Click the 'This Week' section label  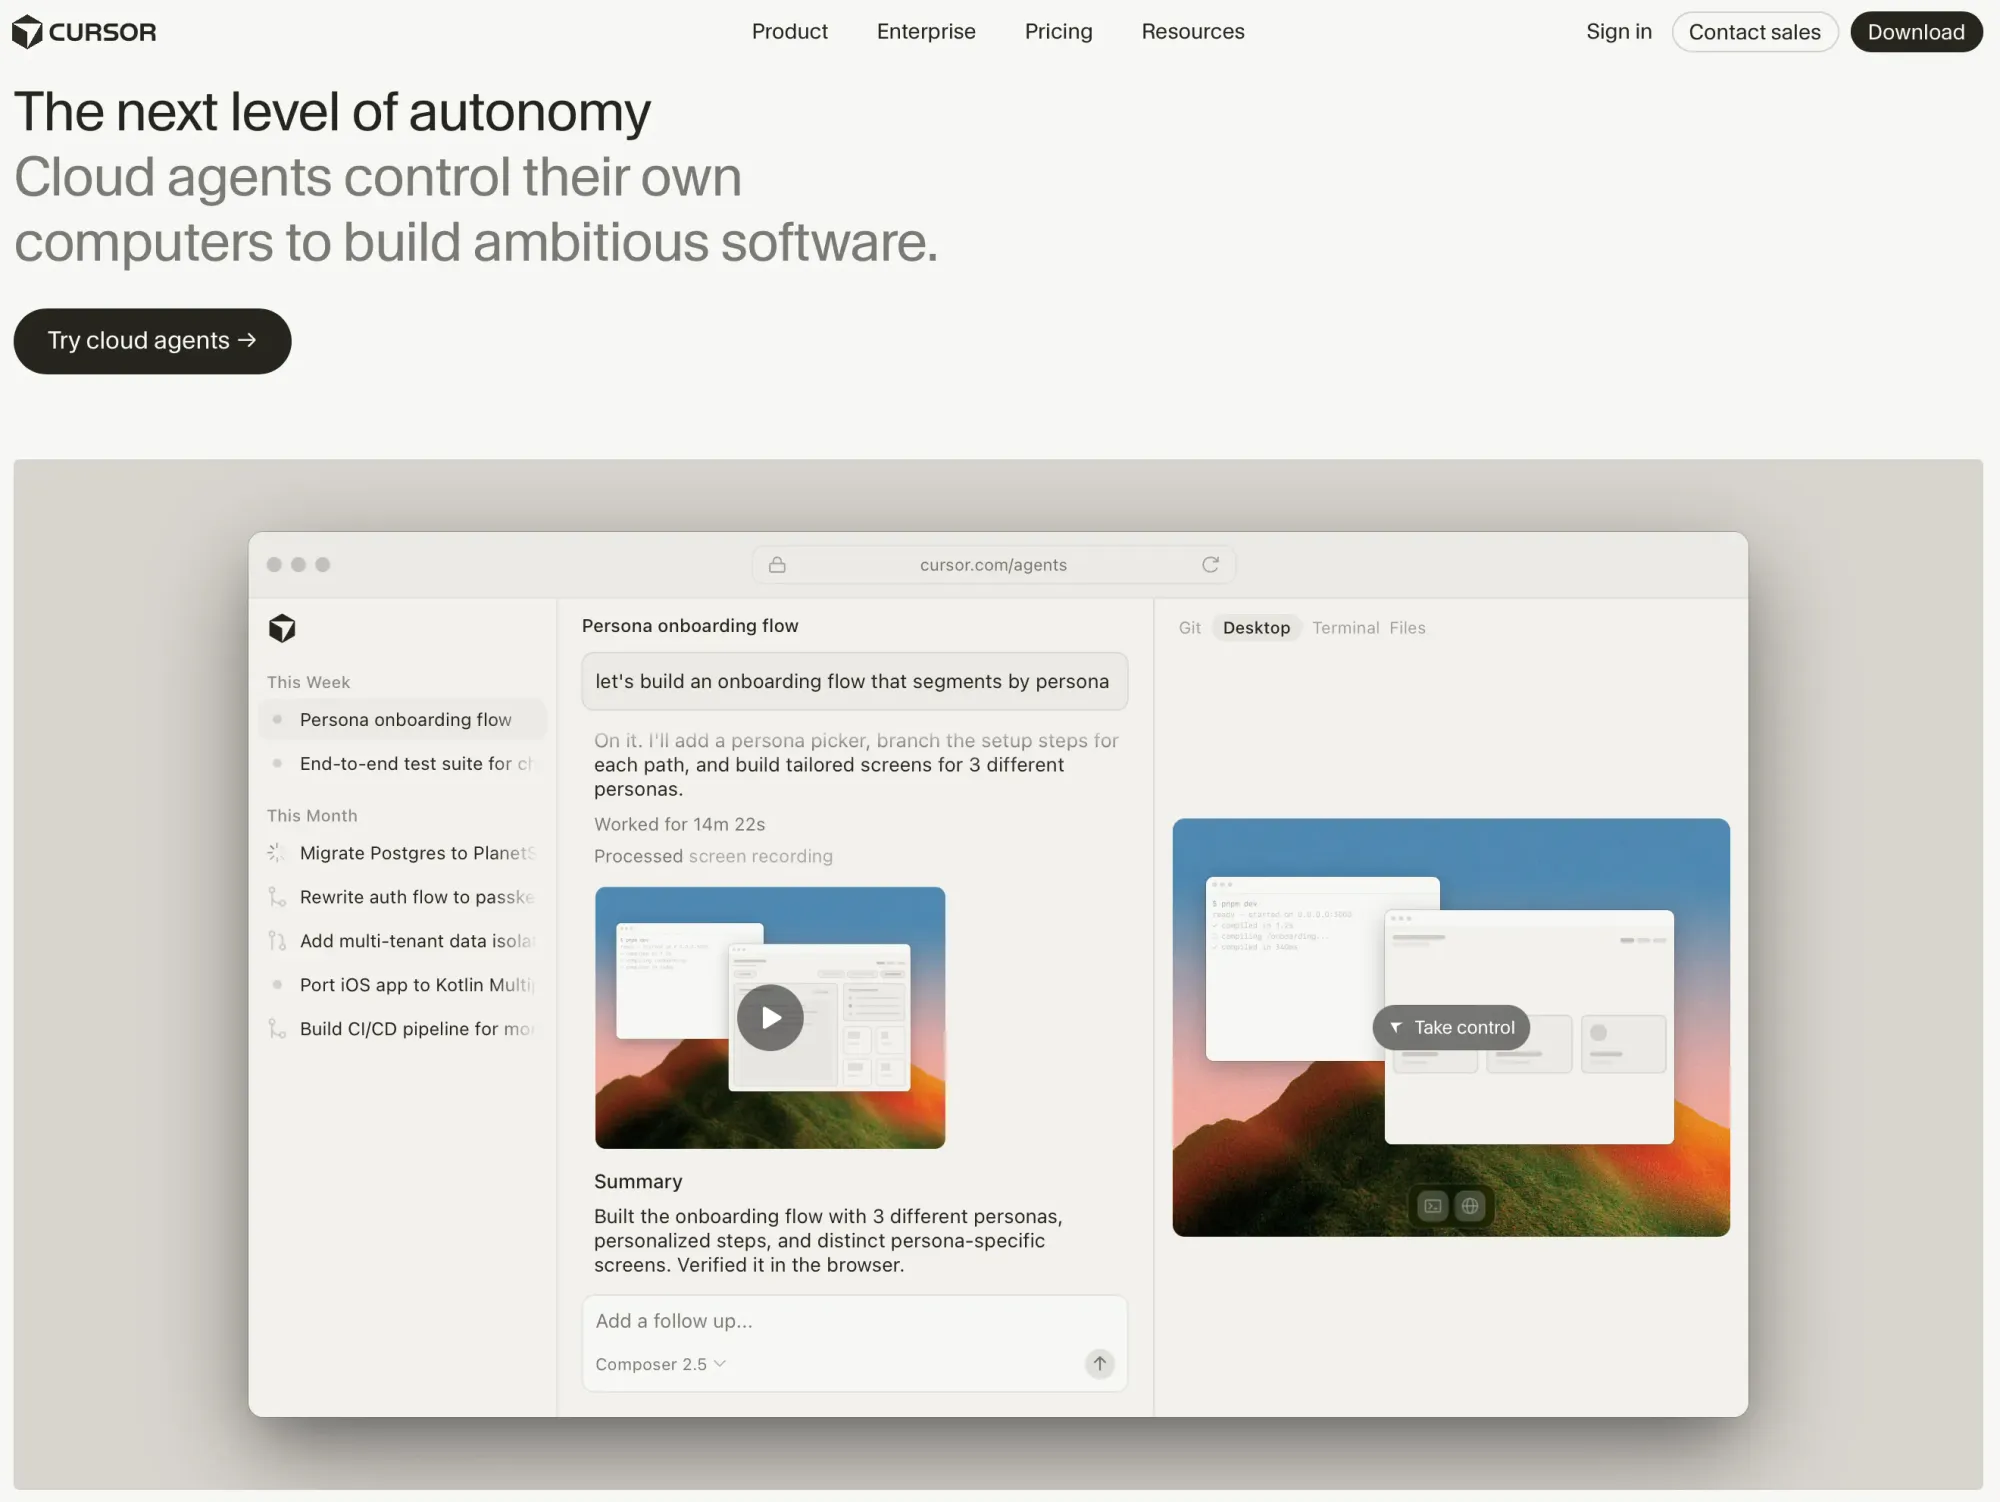[x=308, y=682]
